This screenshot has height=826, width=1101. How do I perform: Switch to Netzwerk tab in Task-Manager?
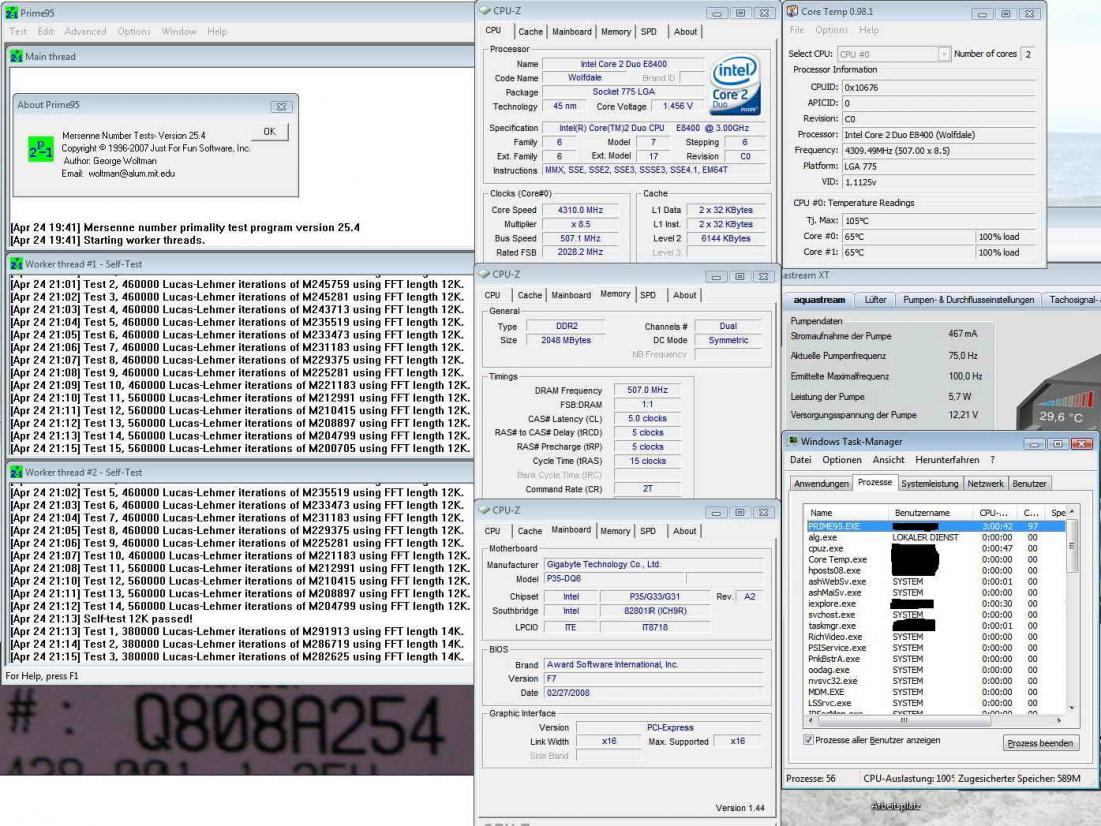coord(985,484)
